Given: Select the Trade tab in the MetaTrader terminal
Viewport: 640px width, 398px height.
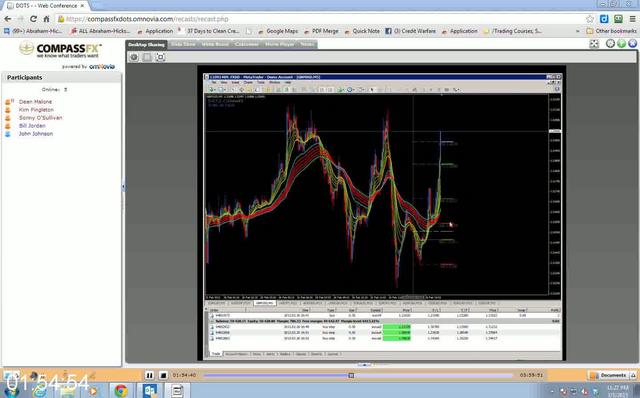Looking at the screenshot, I should (216, 354).
